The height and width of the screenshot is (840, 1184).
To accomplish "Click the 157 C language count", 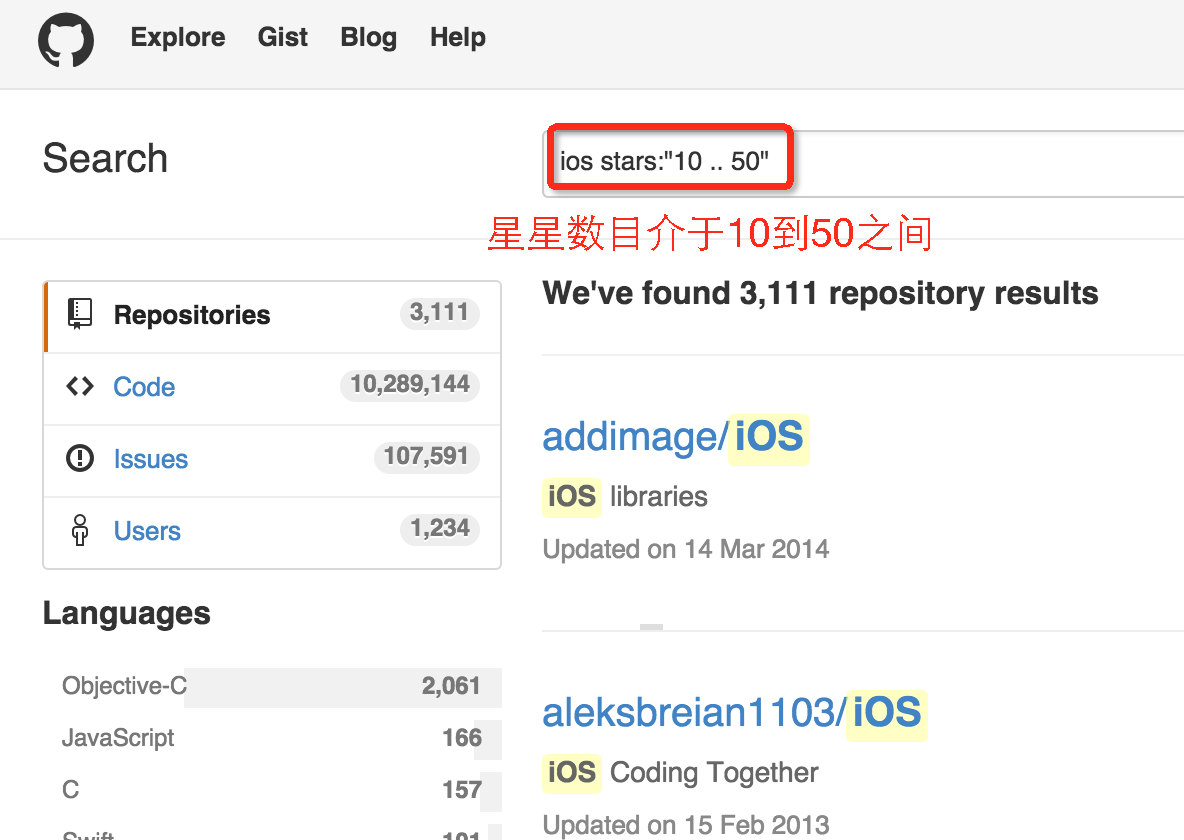I will tap(462, 790).
